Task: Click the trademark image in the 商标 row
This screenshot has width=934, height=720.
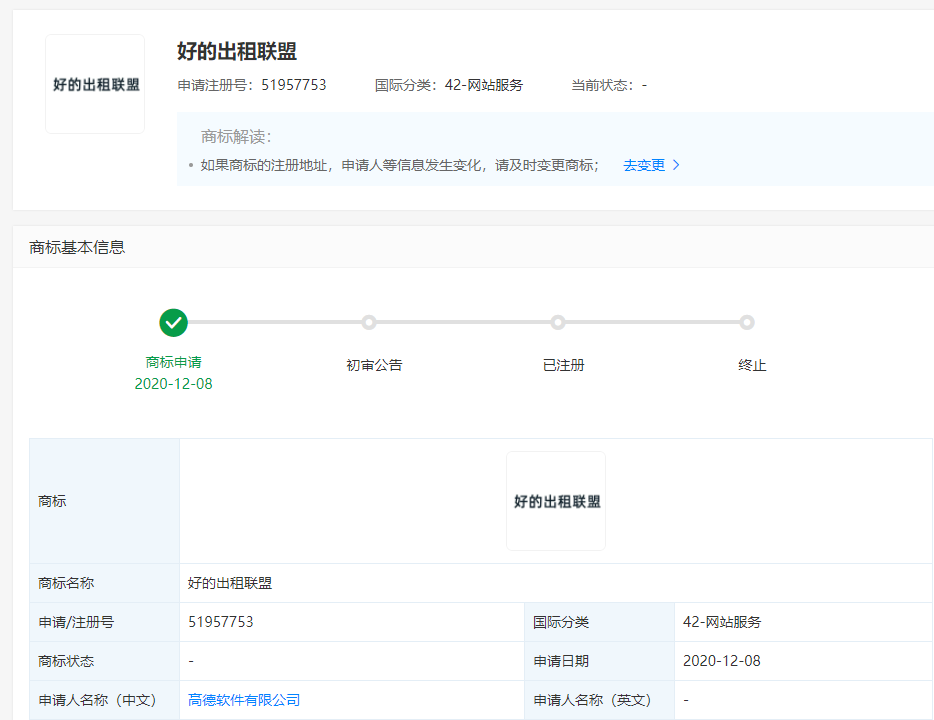Action: point(556,501)
